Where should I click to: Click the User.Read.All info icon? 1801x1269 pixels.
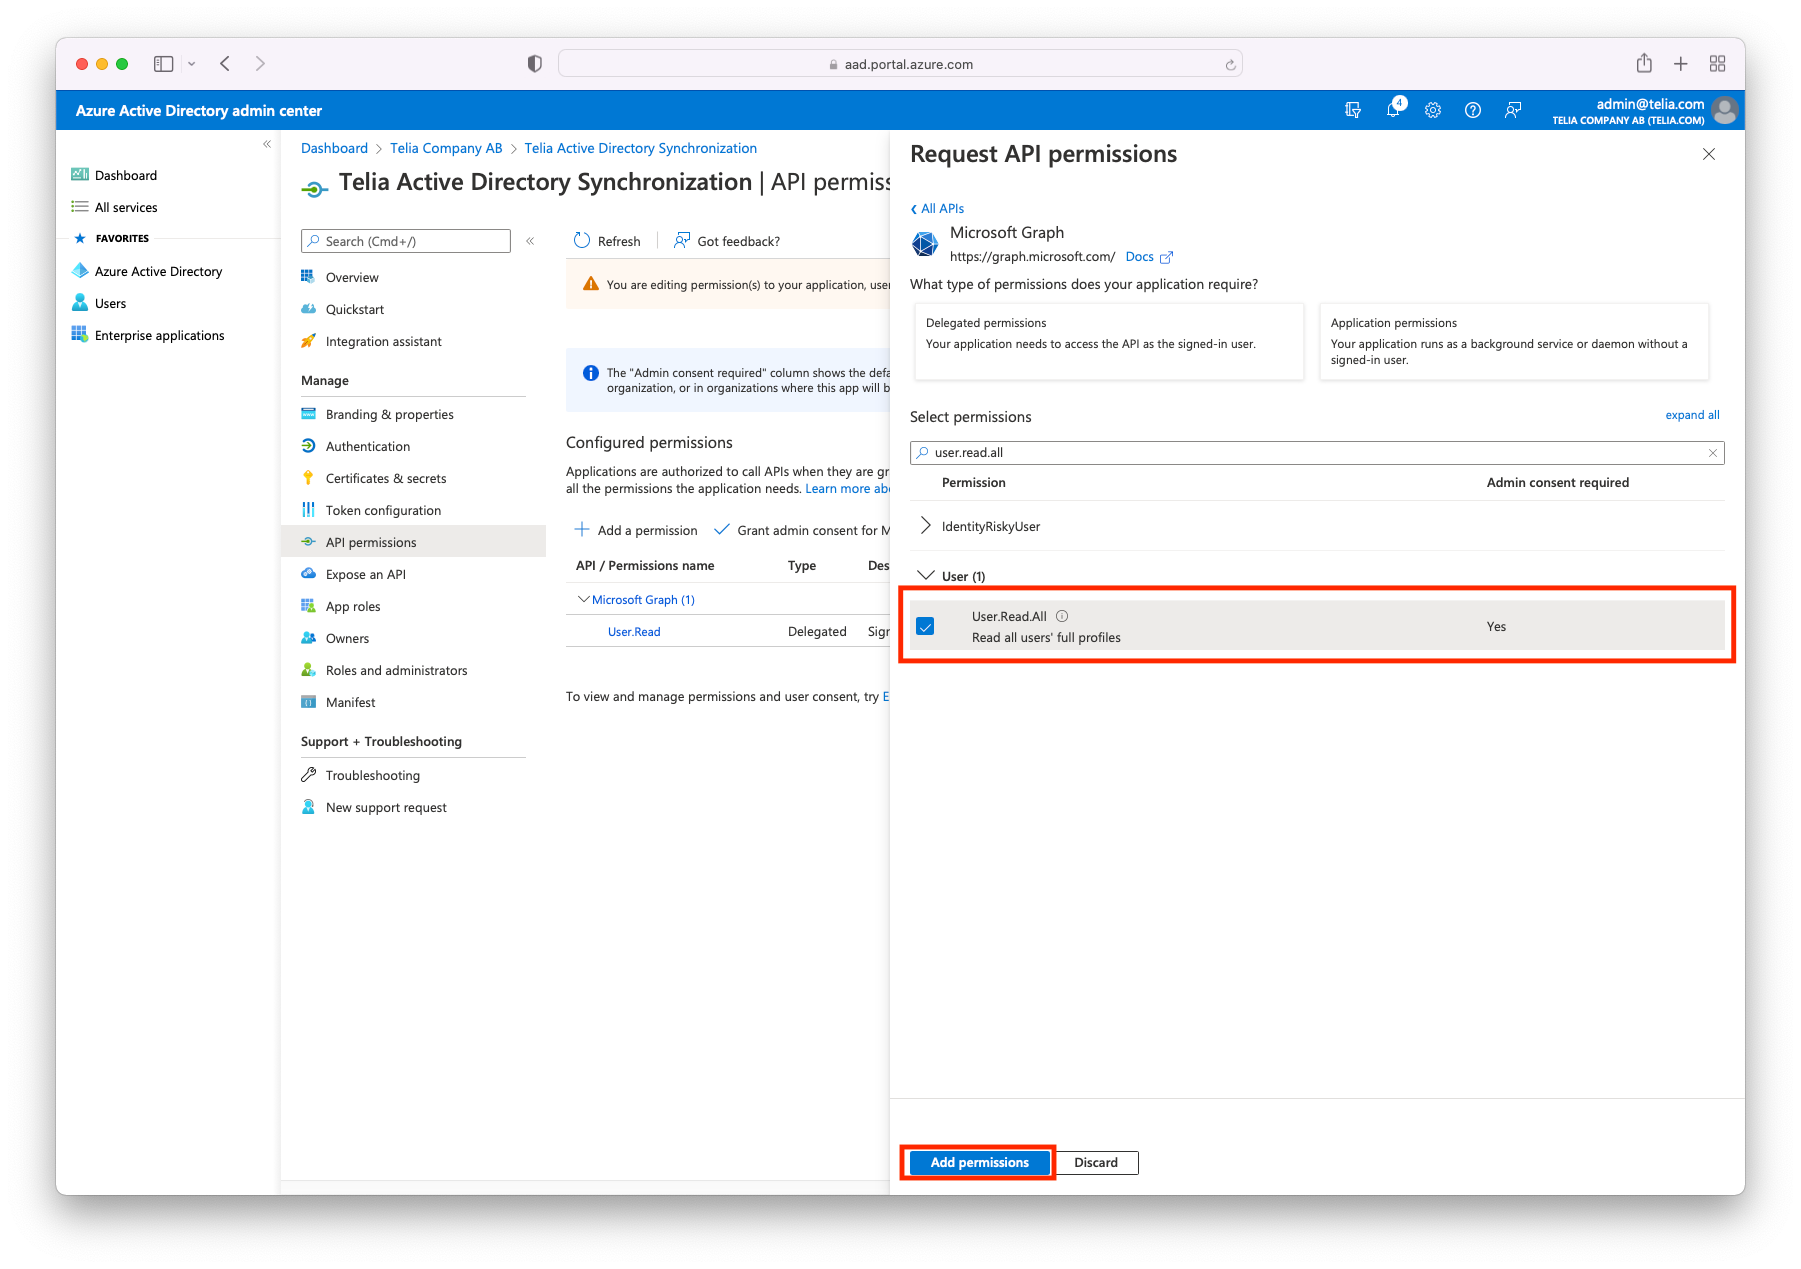tap(1062, 616)
